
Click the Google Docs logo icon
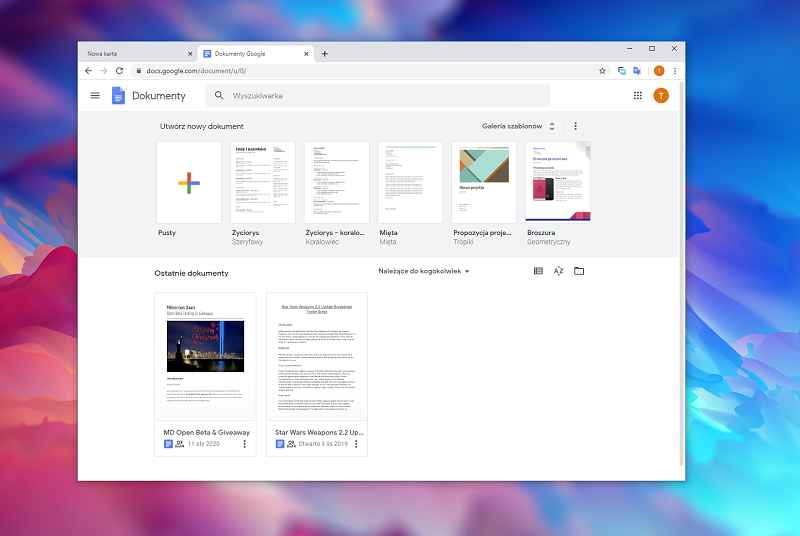pos(118,95)
